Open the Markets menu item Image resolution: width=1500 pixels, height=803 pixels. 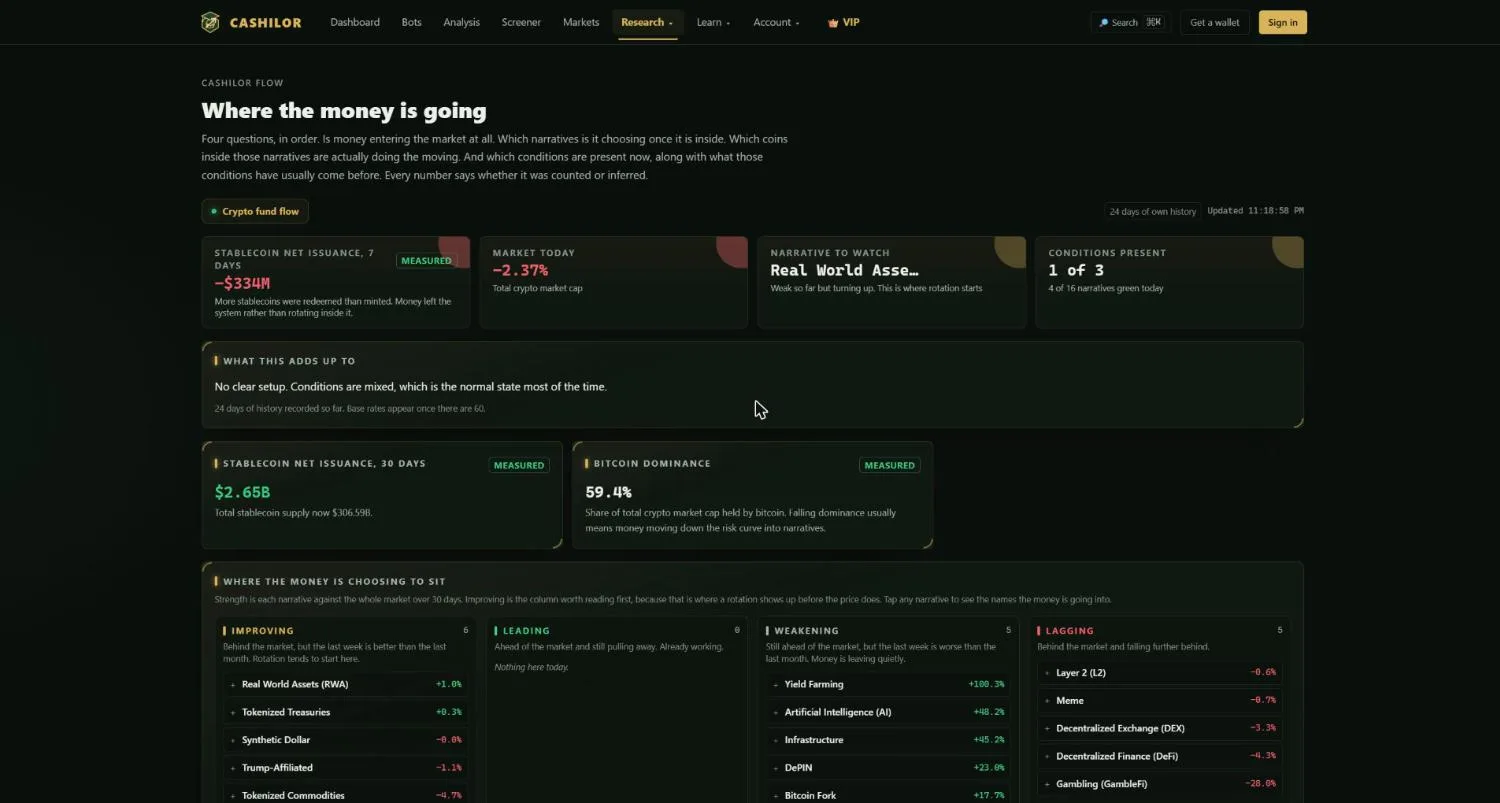point(581,22)
